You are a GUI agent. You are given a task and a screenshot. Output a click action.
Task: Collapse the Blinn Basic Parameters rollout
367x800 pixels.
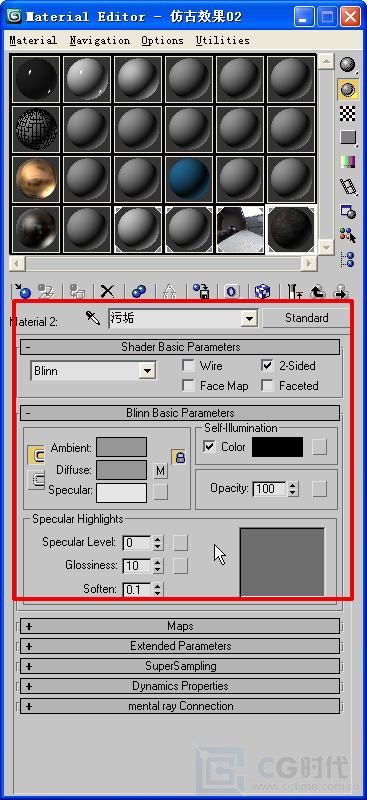point(180,413)
